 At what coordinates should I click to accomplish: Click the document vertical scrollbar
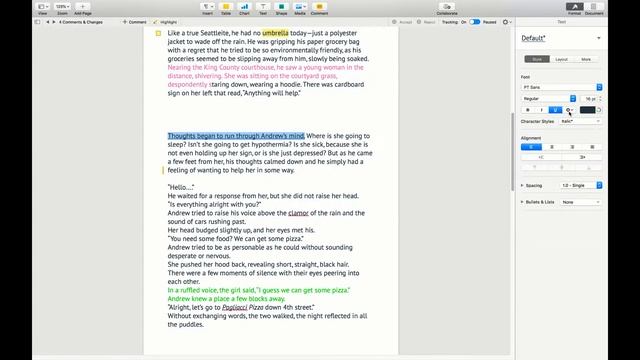513,152
